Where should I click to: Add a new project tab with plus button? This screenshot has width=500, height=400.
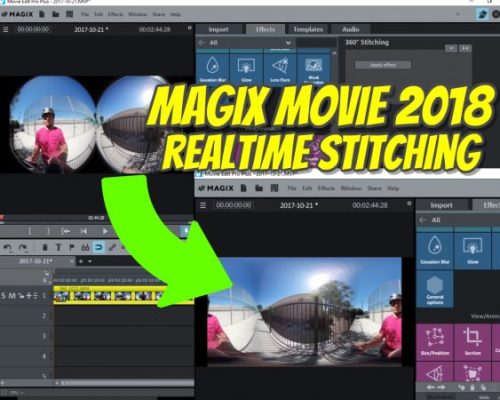coord(81,261)
